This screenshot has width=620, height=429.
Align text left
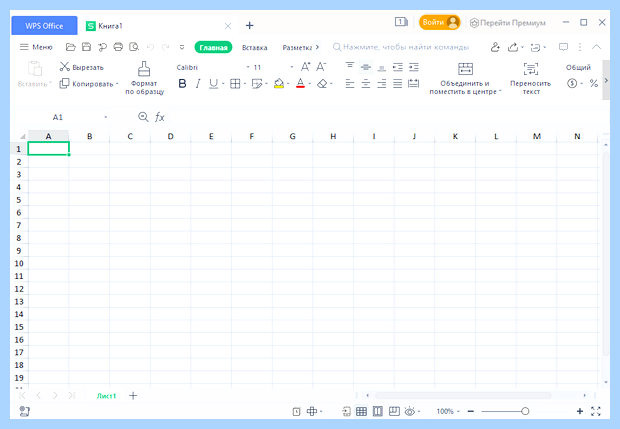point(350,83)
